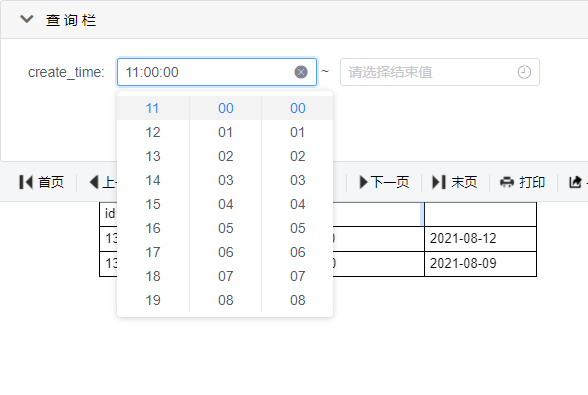The width and height of the screenshot is (588, 395).
Task: Jump to last page 末页
Action: tap(455, 182)
